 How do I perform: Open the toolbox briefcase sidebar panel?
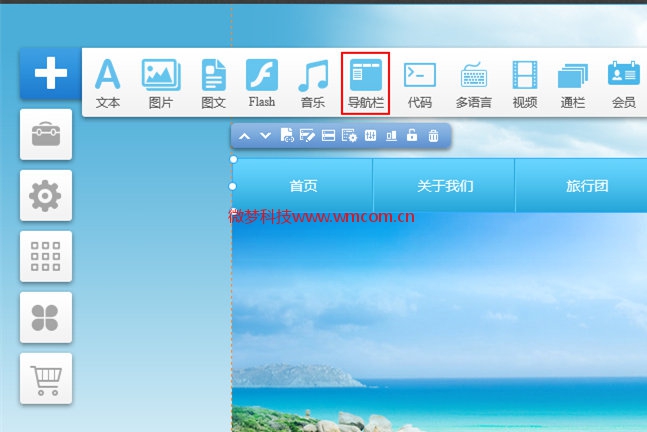coord(46,135)
